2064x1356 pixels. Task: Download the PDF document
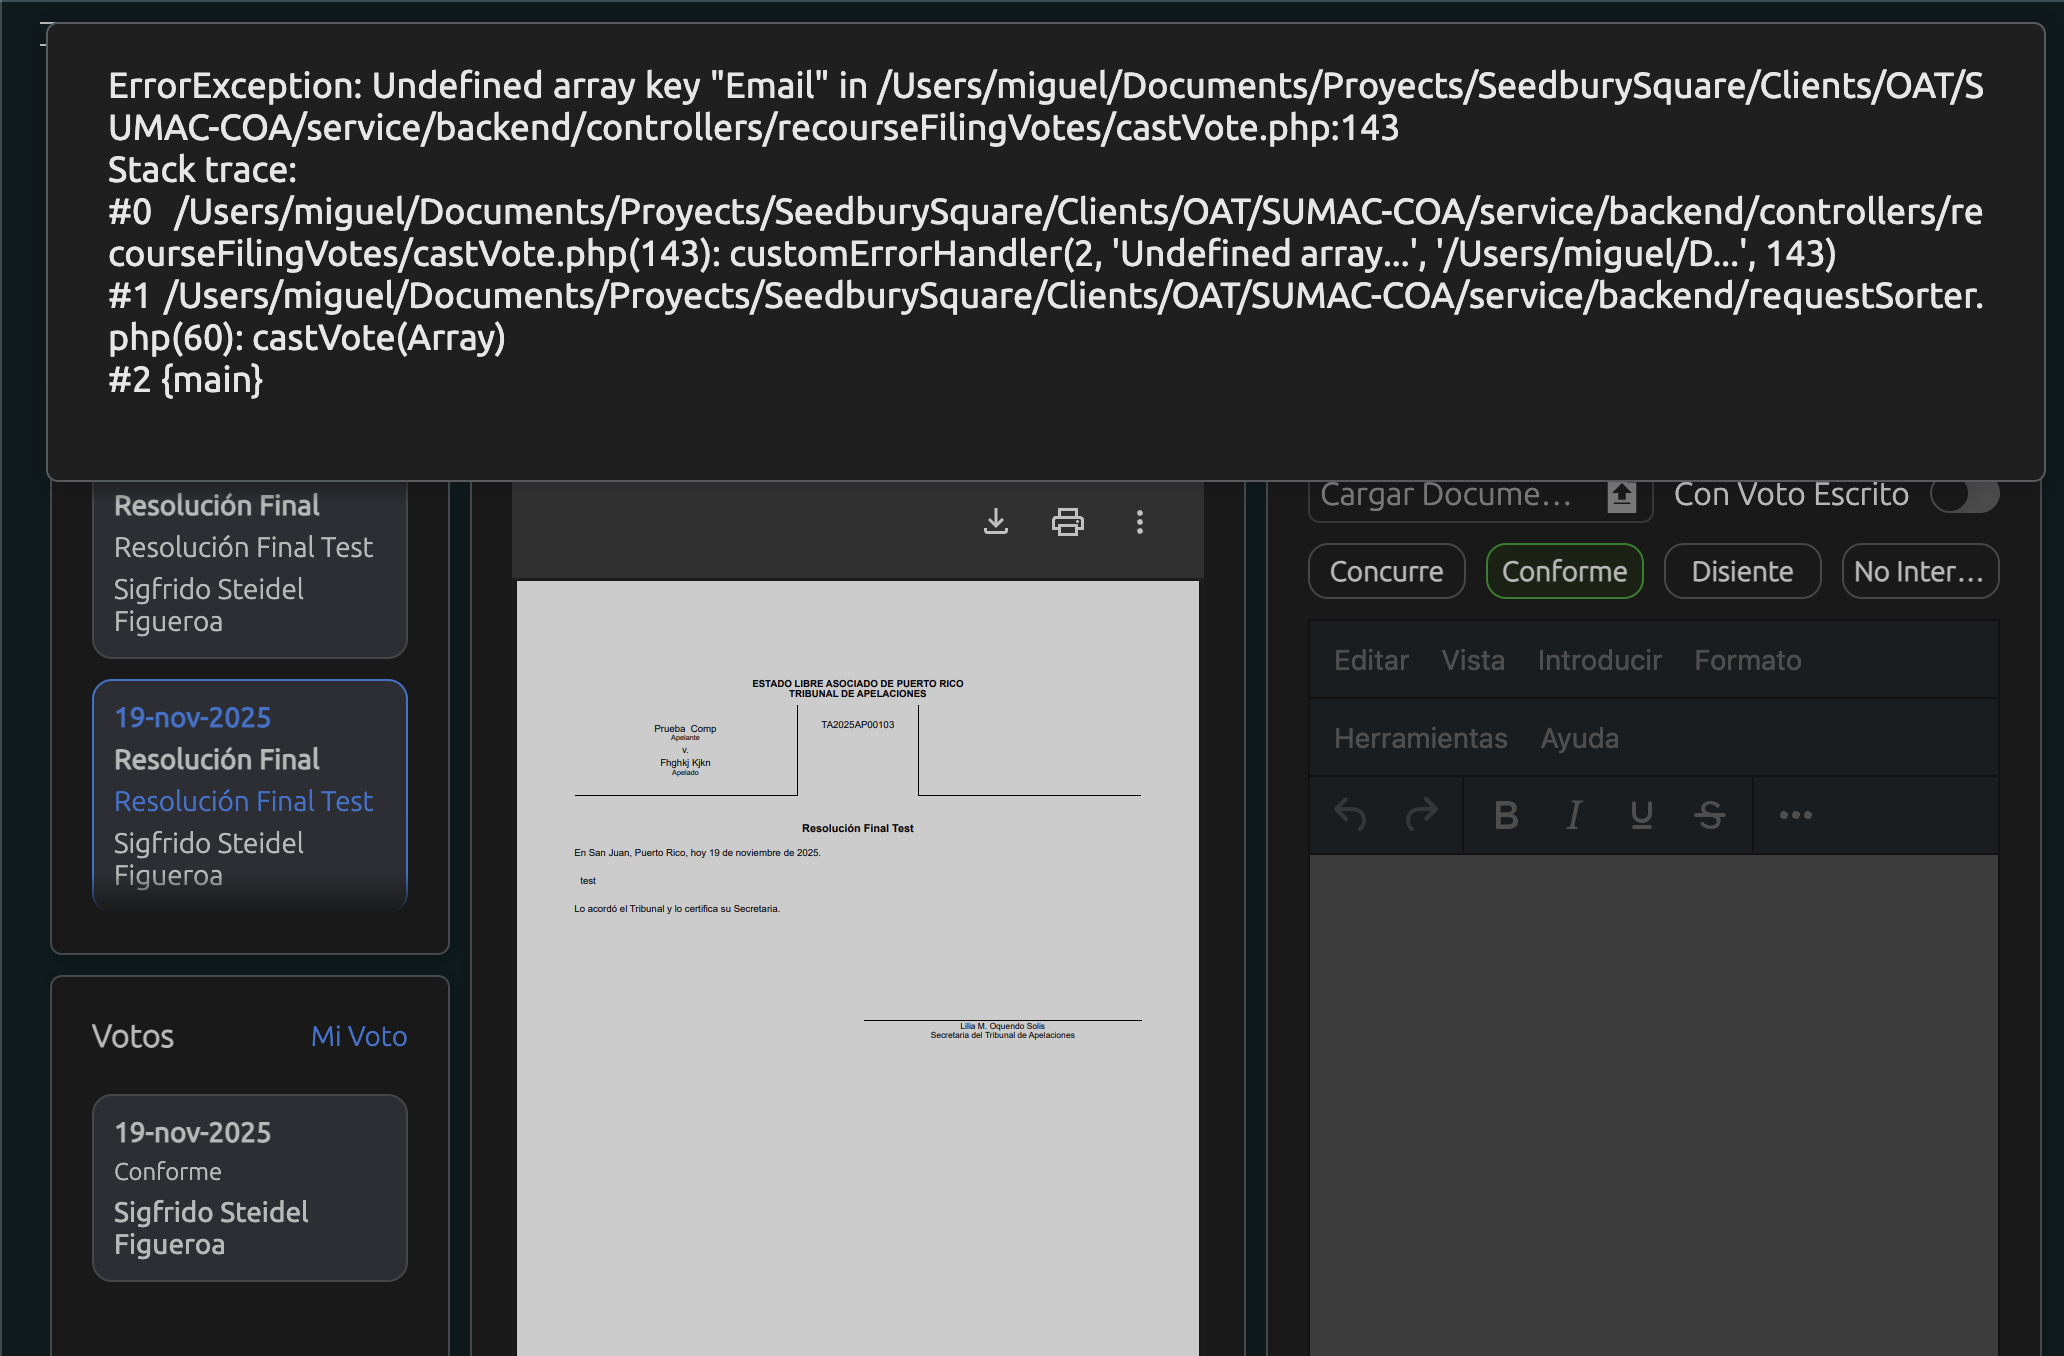click(995, 522)
